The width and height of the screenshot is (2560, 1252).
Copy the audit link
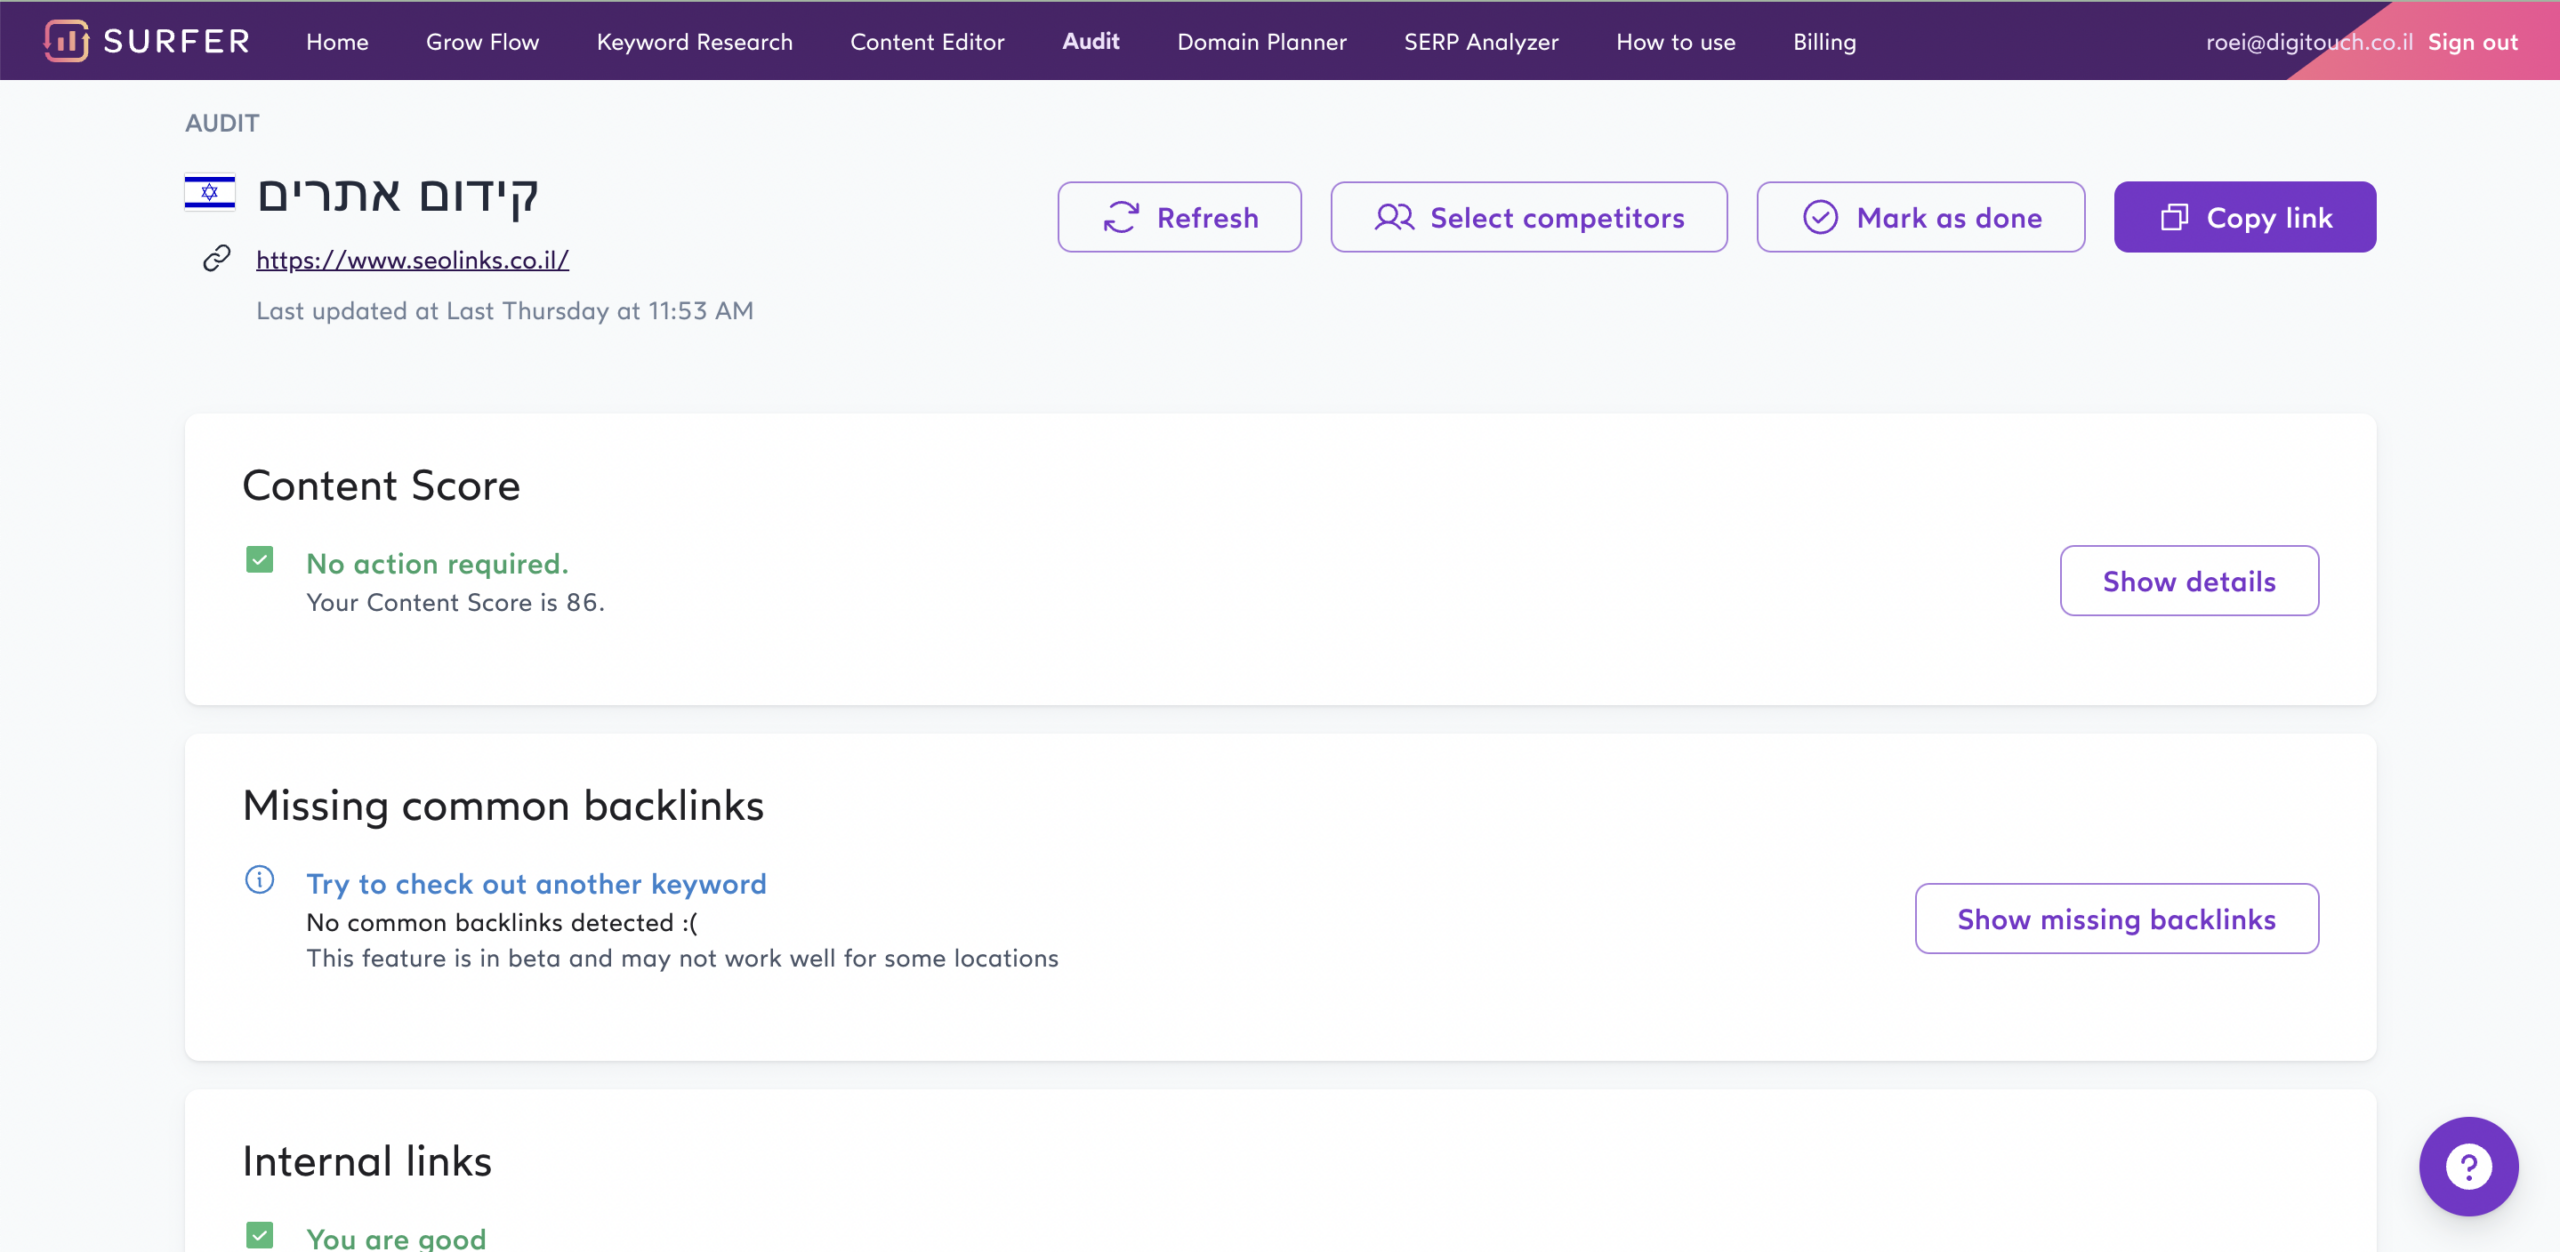coord(2245,217)
